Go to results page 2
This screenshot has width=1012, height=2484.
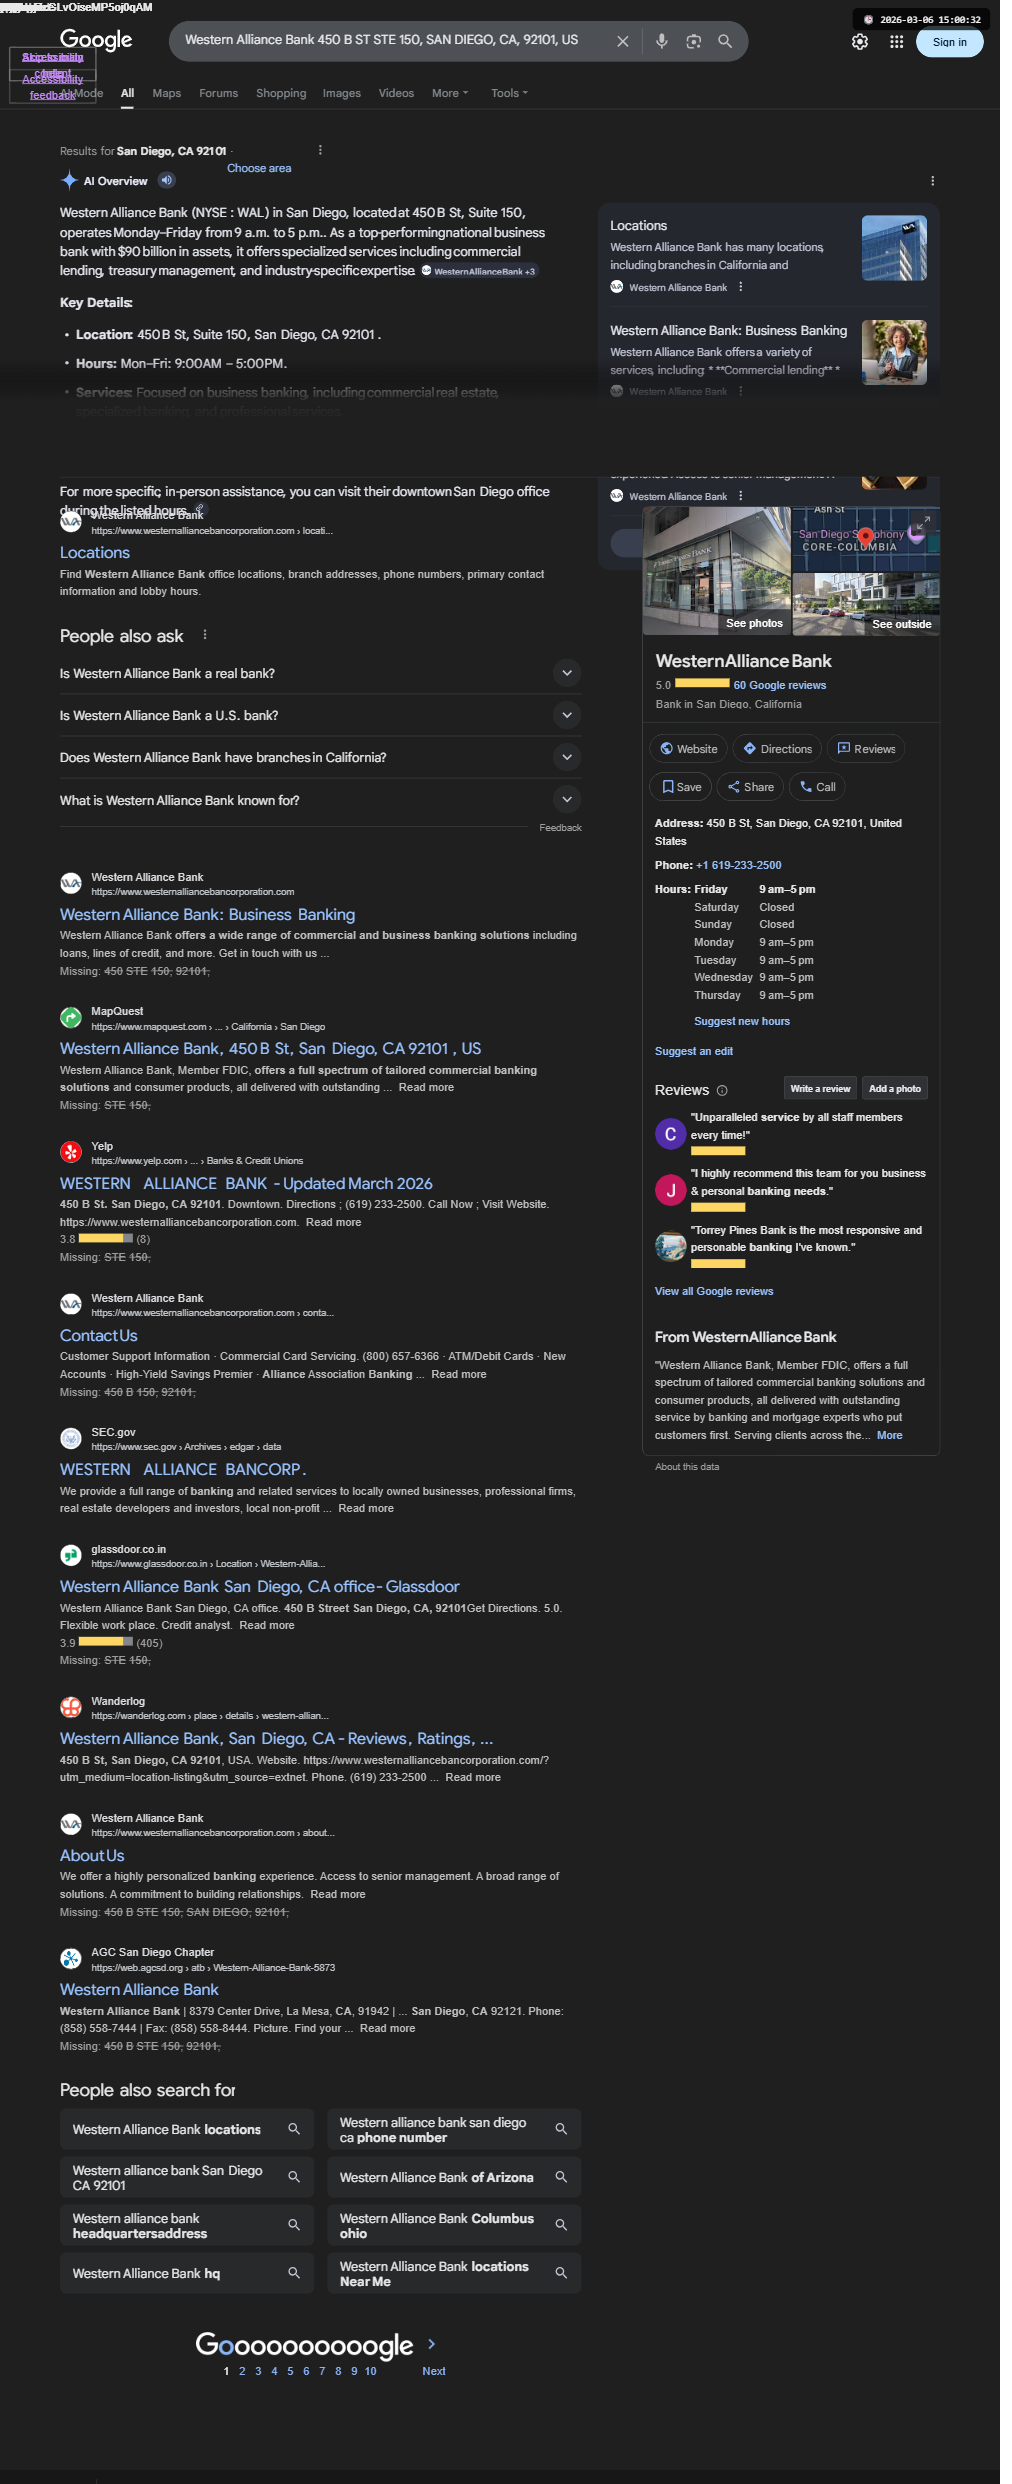[x=242, y=2371]
